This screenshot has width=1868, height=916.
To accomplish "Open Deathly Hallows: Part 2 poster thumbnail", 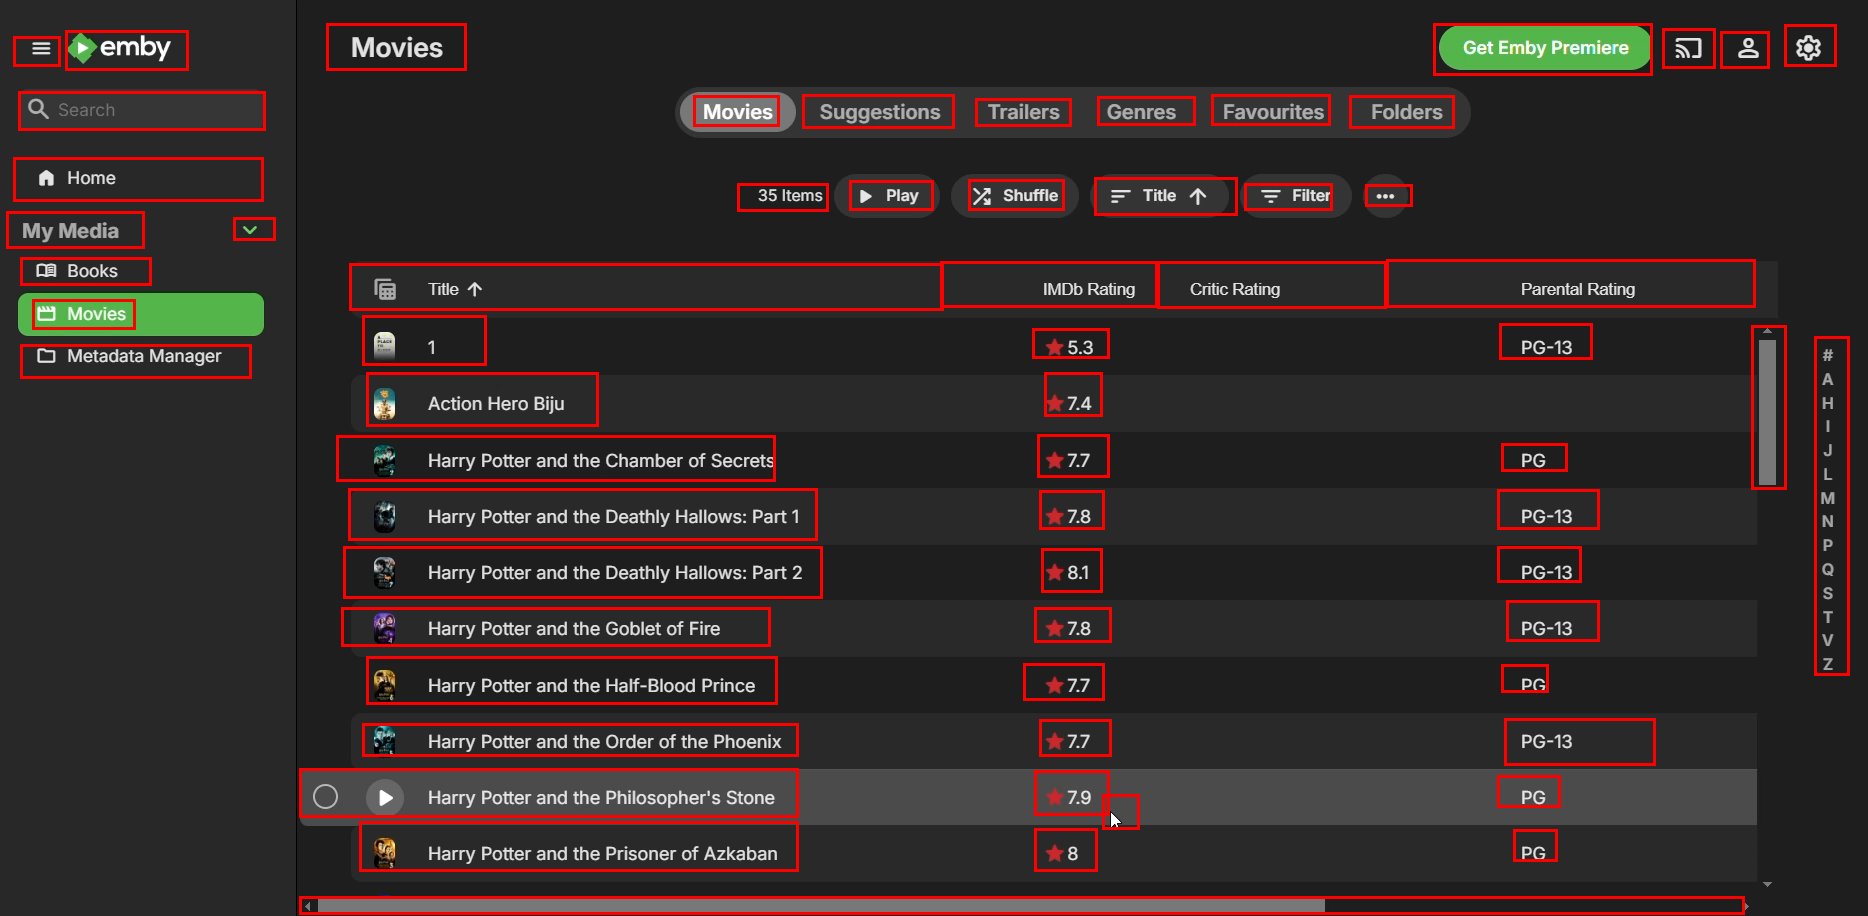I will pyautogui.click(x=385, y=572).
